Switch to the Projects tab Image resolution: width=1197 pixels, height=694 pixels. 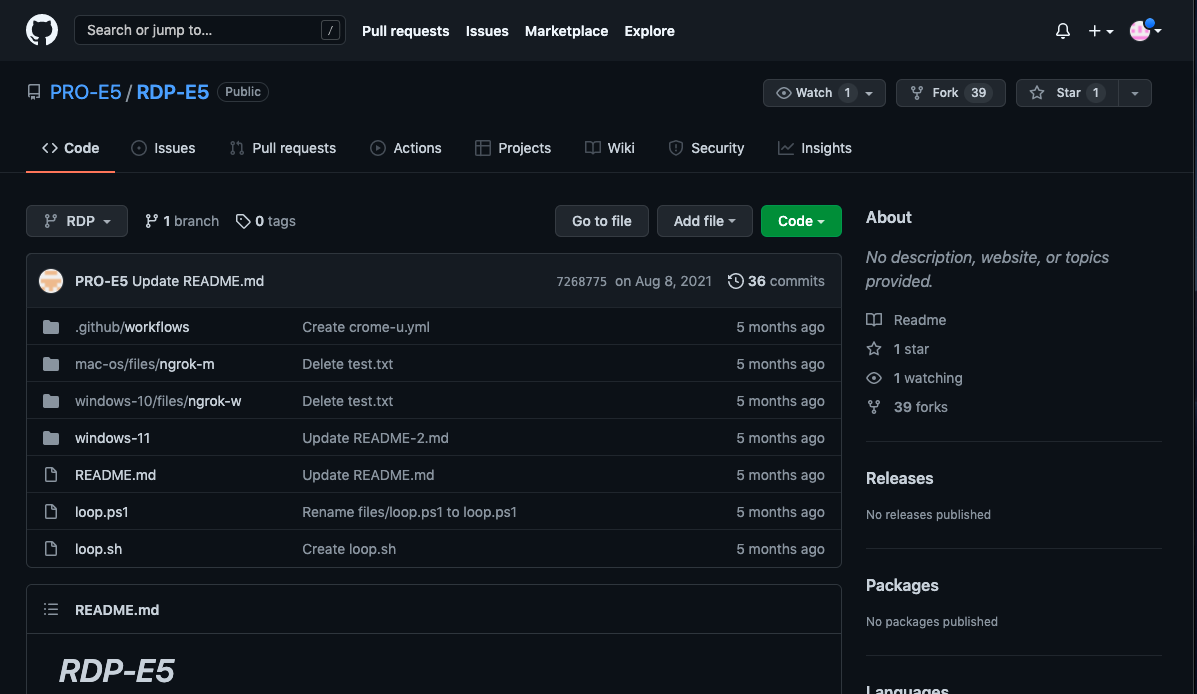[513, 148]
